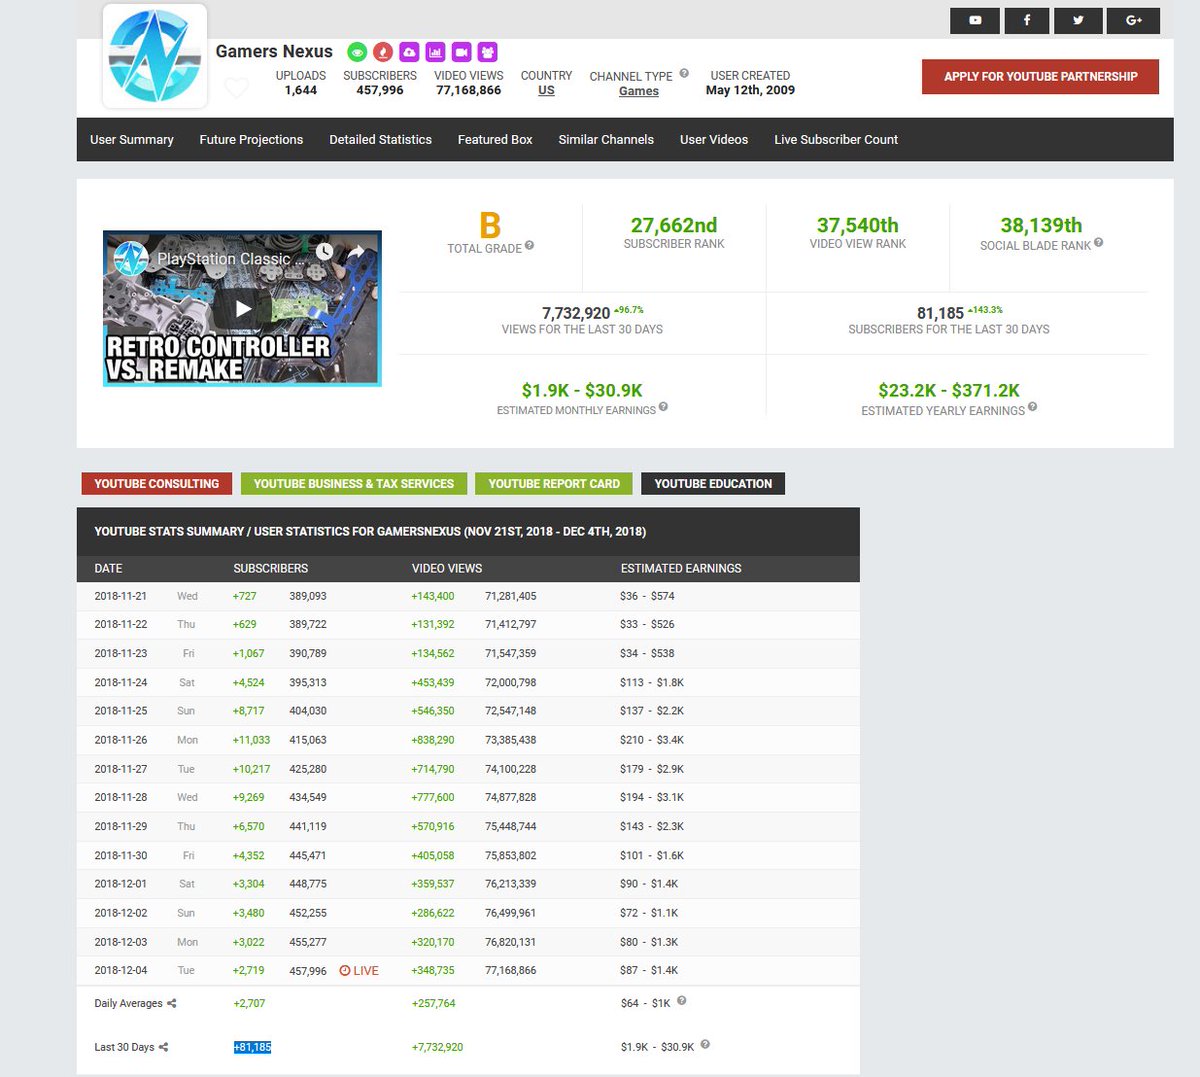Favorite channel with the heart icon
1200x1077 pixels.
[236, 88]
